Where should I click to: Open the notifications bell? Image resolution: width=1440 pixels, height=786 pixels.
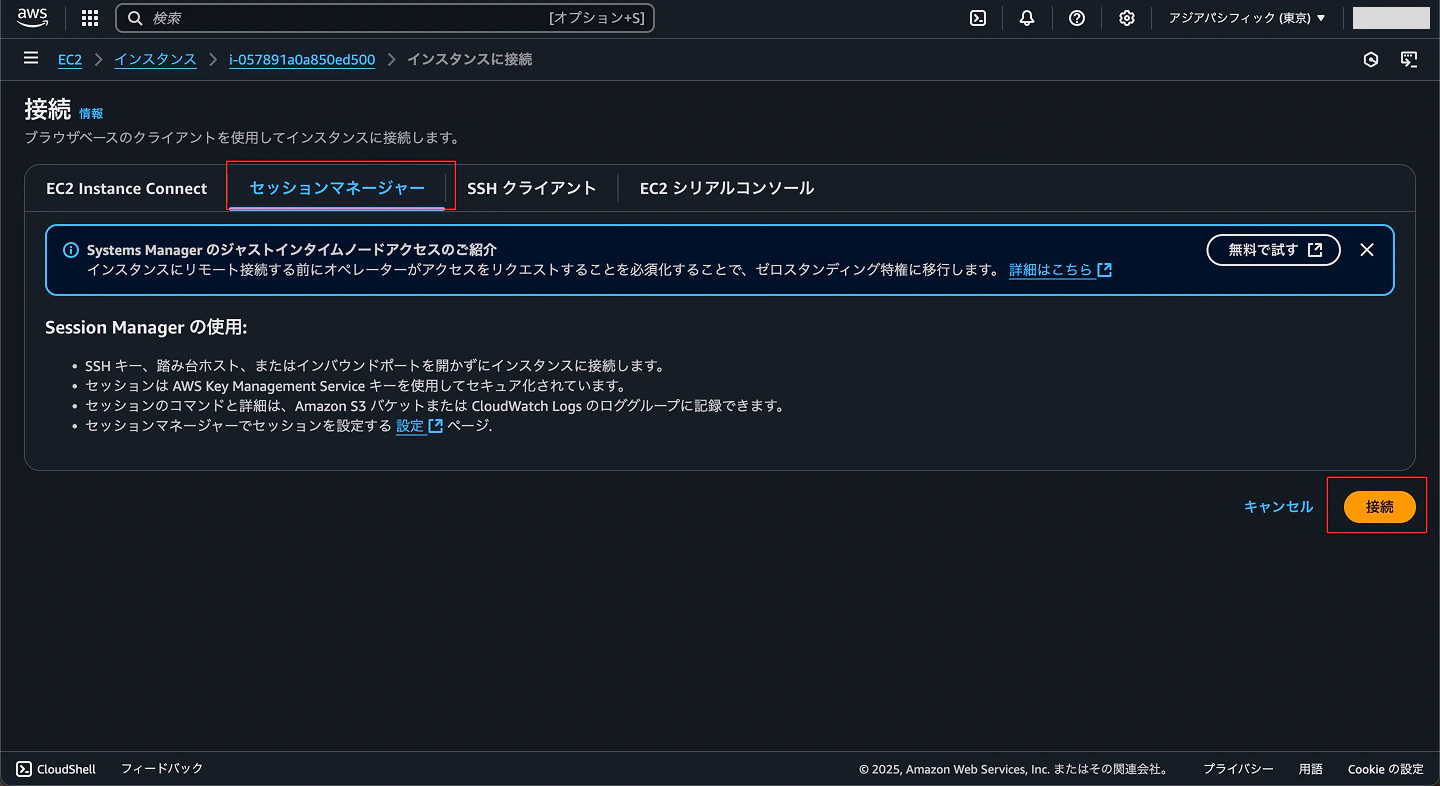(x=1027, y=17)
